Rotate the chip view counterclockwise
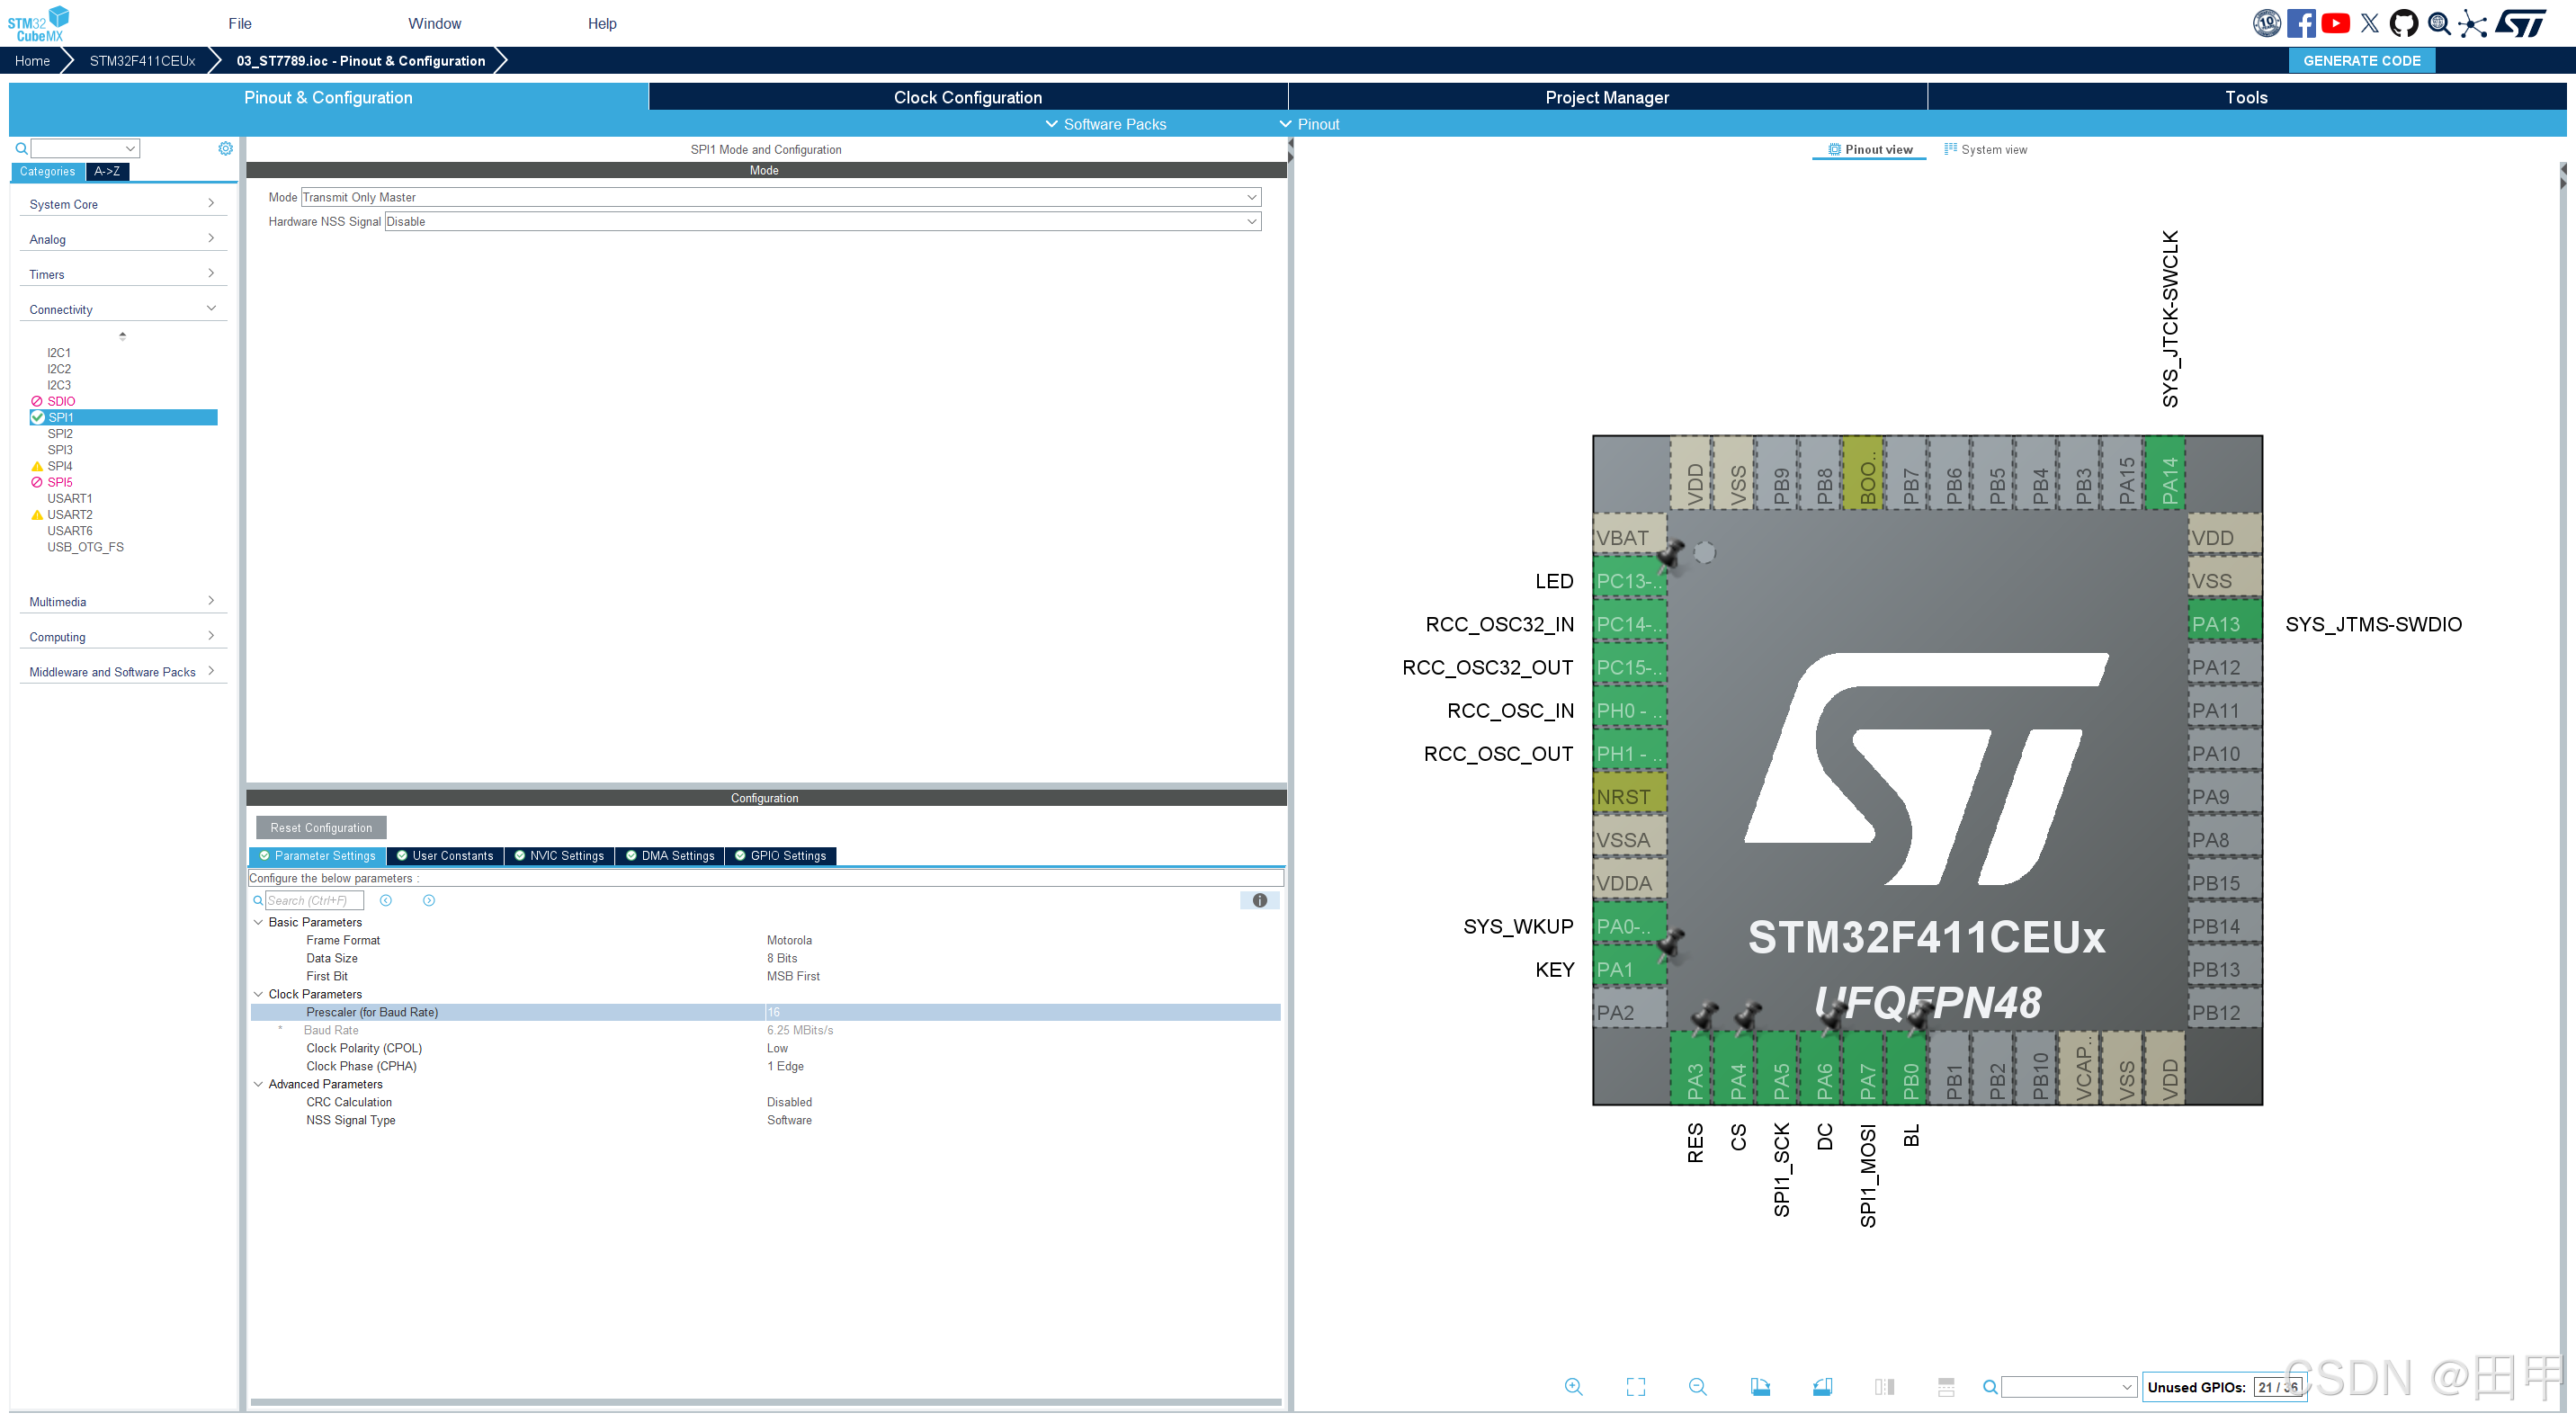 point(1822,1387)
